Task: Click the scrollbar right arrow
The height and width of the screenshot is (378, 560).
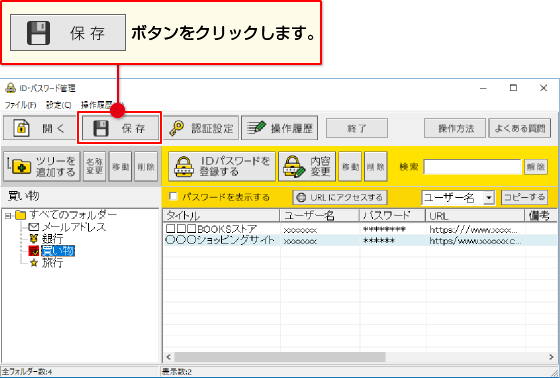Action: point(551,357)
